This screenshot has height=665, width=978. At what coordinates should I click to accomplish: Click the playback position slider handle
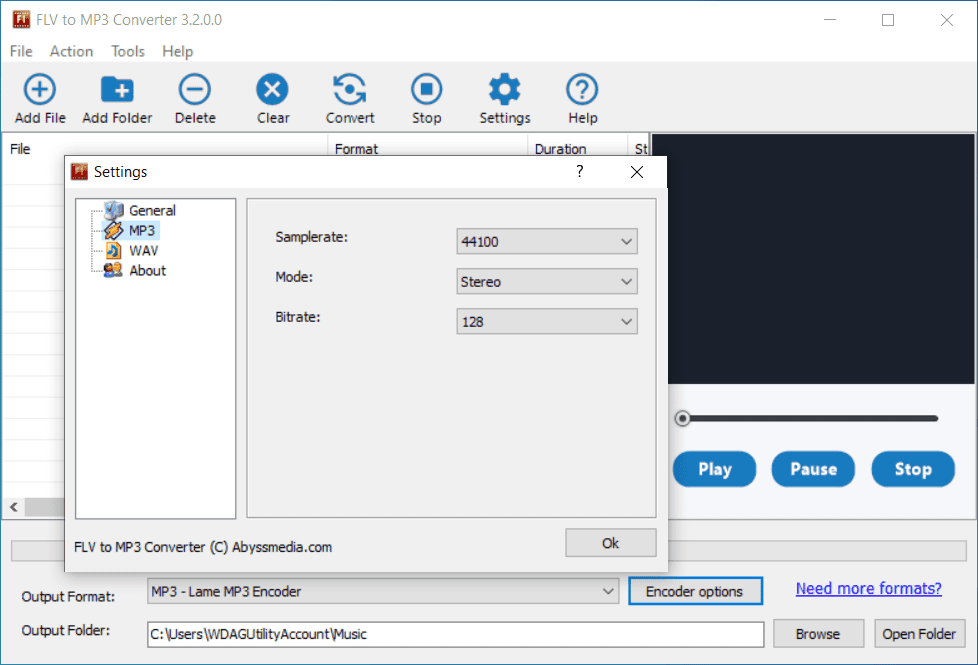682,419
